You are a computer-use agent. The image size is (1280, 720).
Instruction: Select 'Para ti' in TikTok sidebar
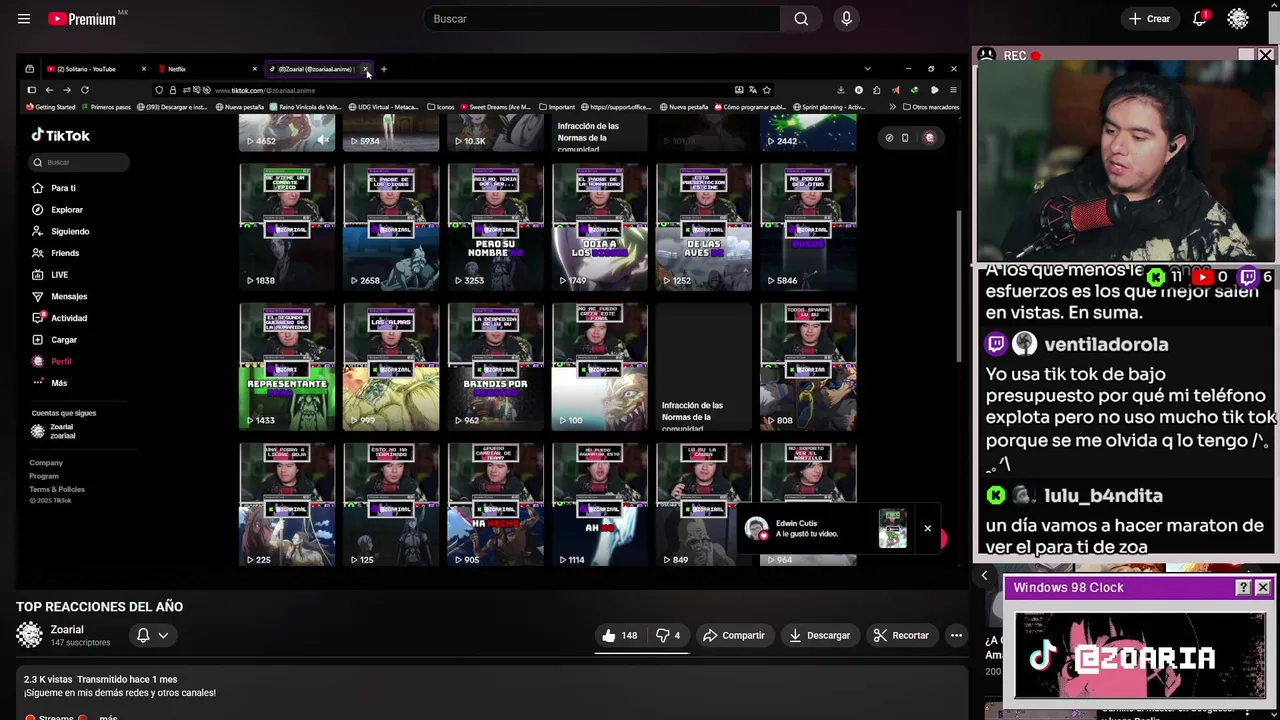(x=55, y=188)
